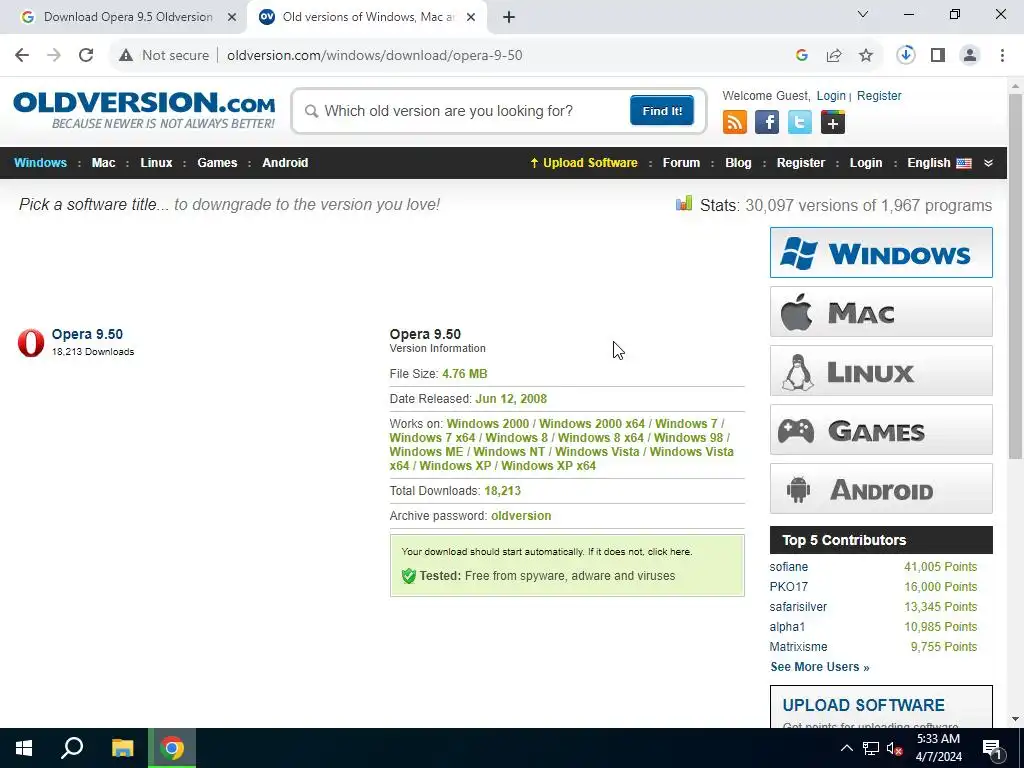Open Upload Software in the nav bar
The height and width of the screenshot is (768, 1024).
584,163
